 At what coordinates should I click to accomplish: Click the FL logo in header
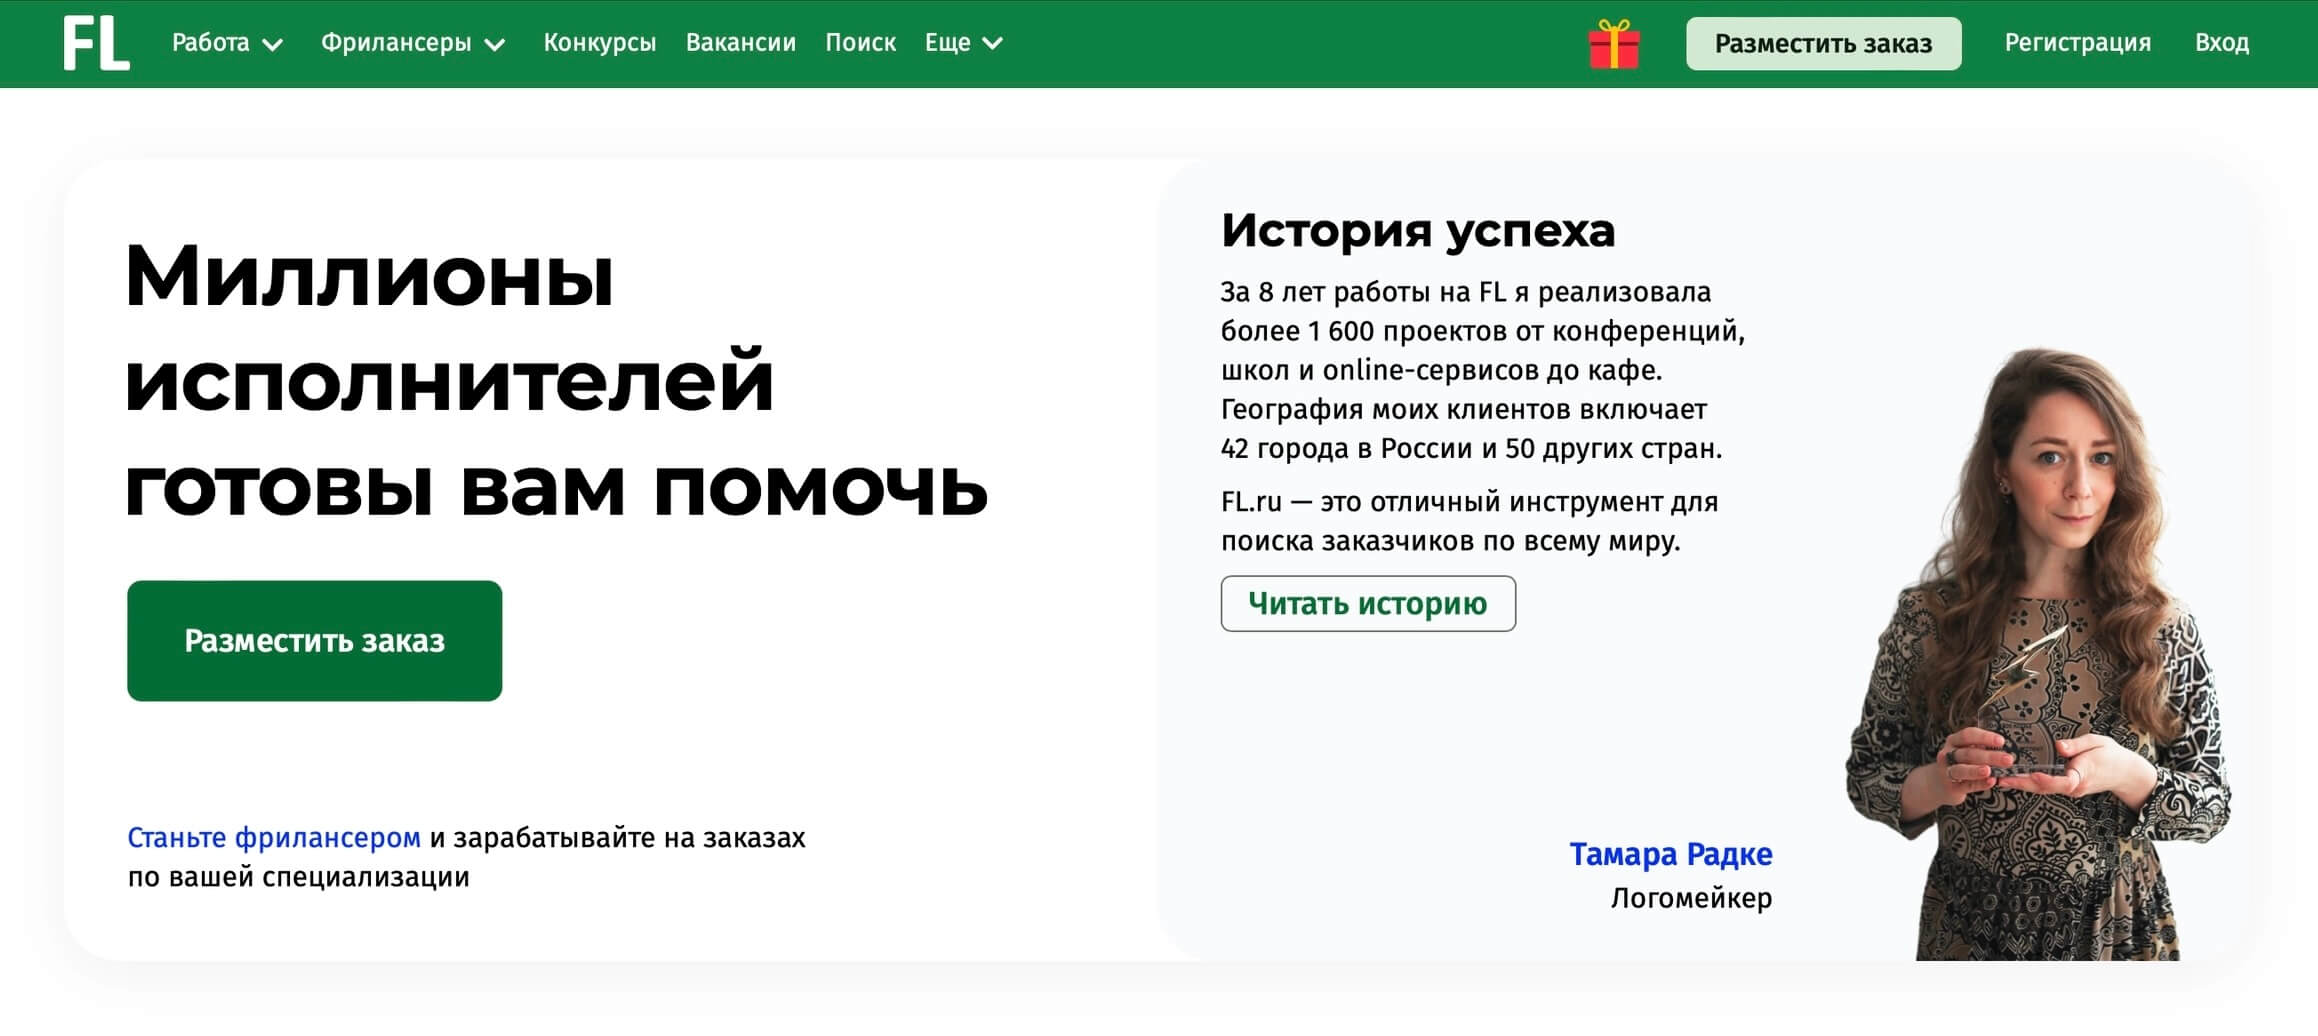tap(96, 43)
